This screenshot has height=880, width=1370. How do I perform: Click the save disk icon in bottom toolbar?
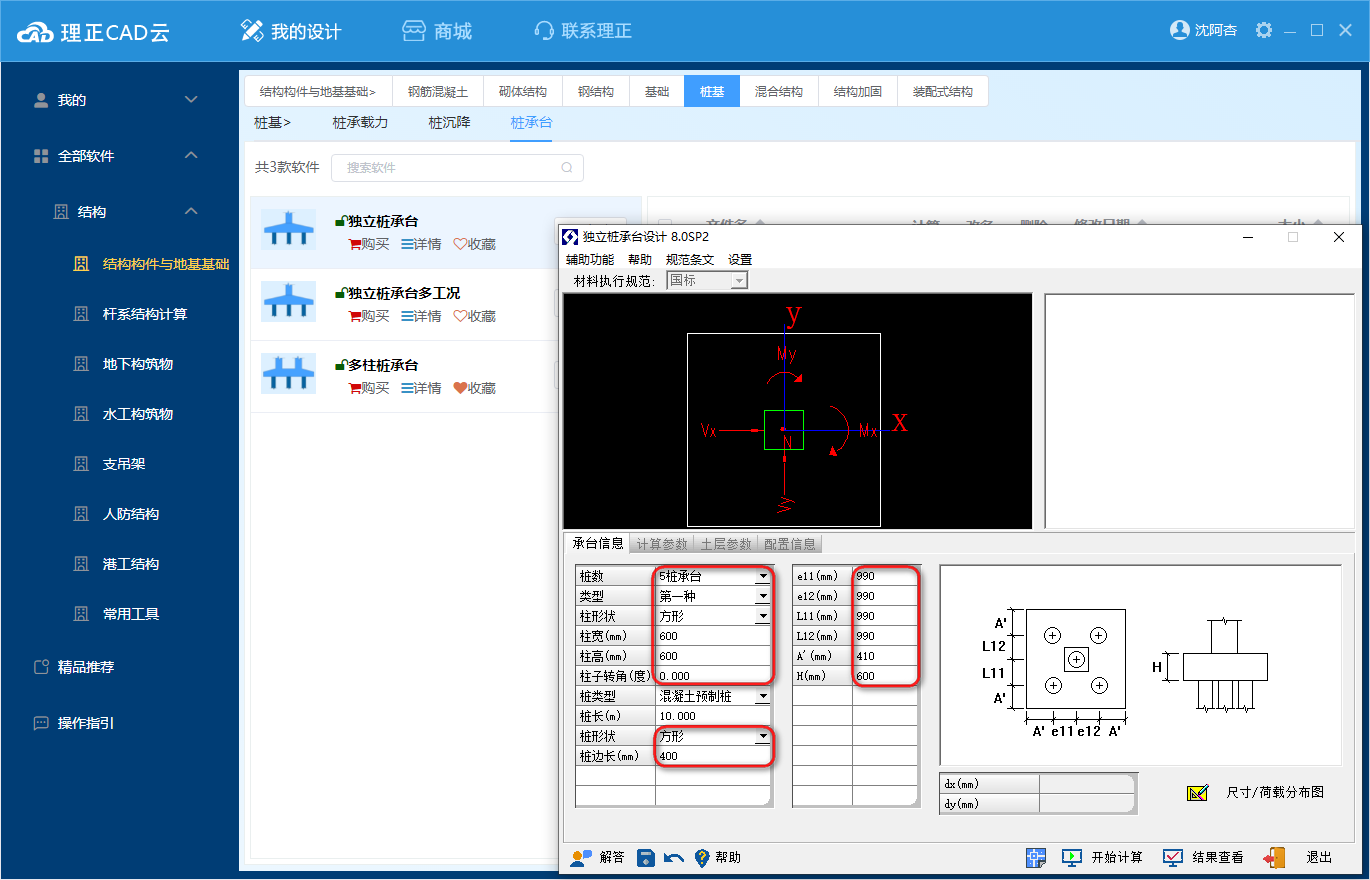646,857
